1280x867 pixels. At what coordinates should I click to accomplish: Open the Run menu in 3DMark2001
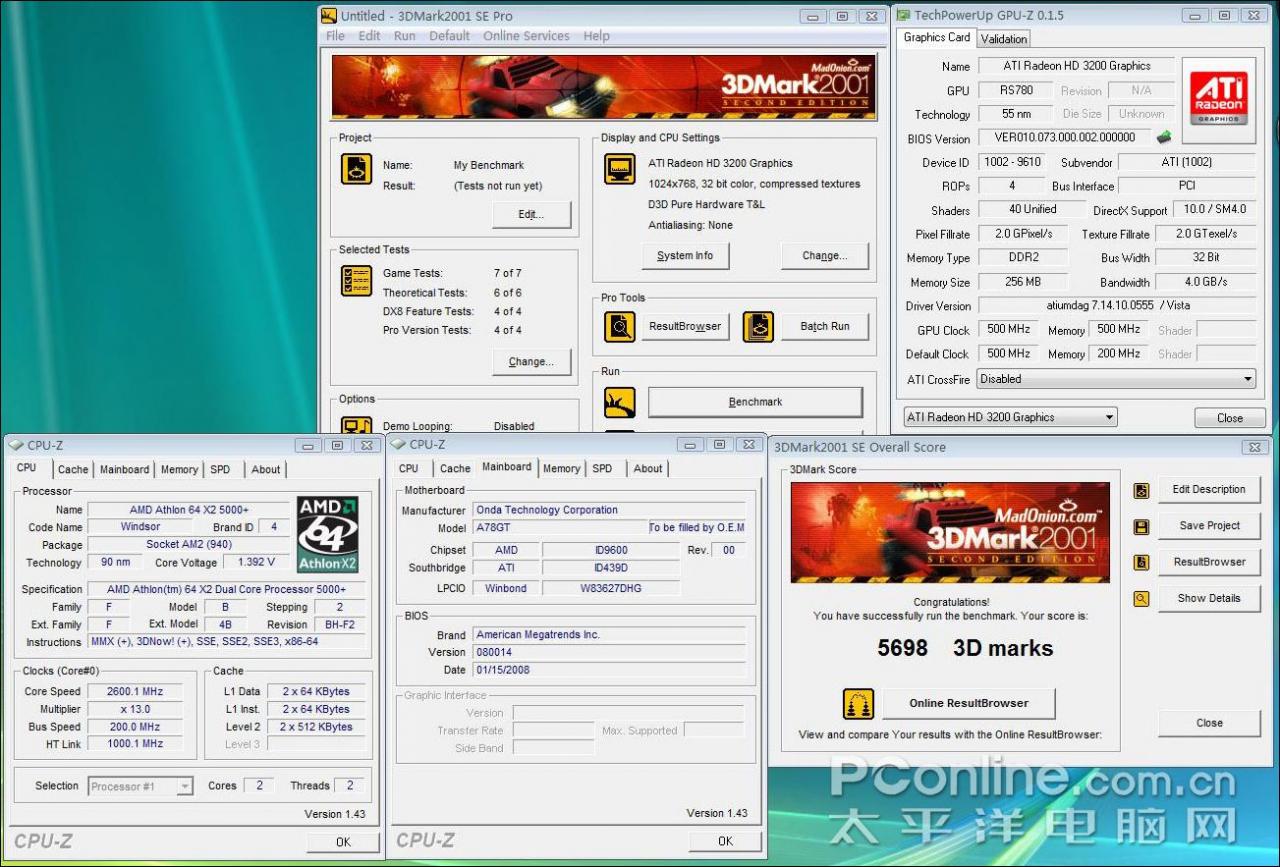click(x=404, y=36)
